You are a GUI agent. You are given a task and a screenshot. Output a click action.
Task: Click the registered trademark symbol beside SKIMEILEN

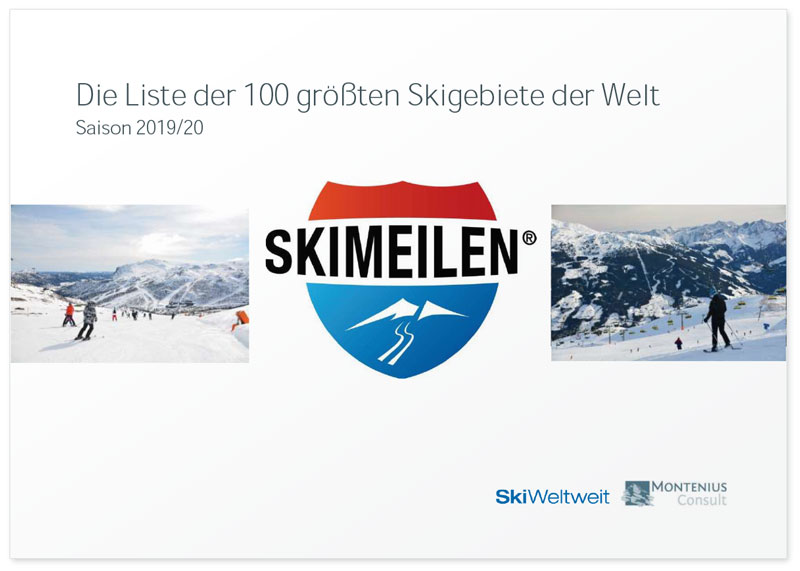(x=529, y=238)
